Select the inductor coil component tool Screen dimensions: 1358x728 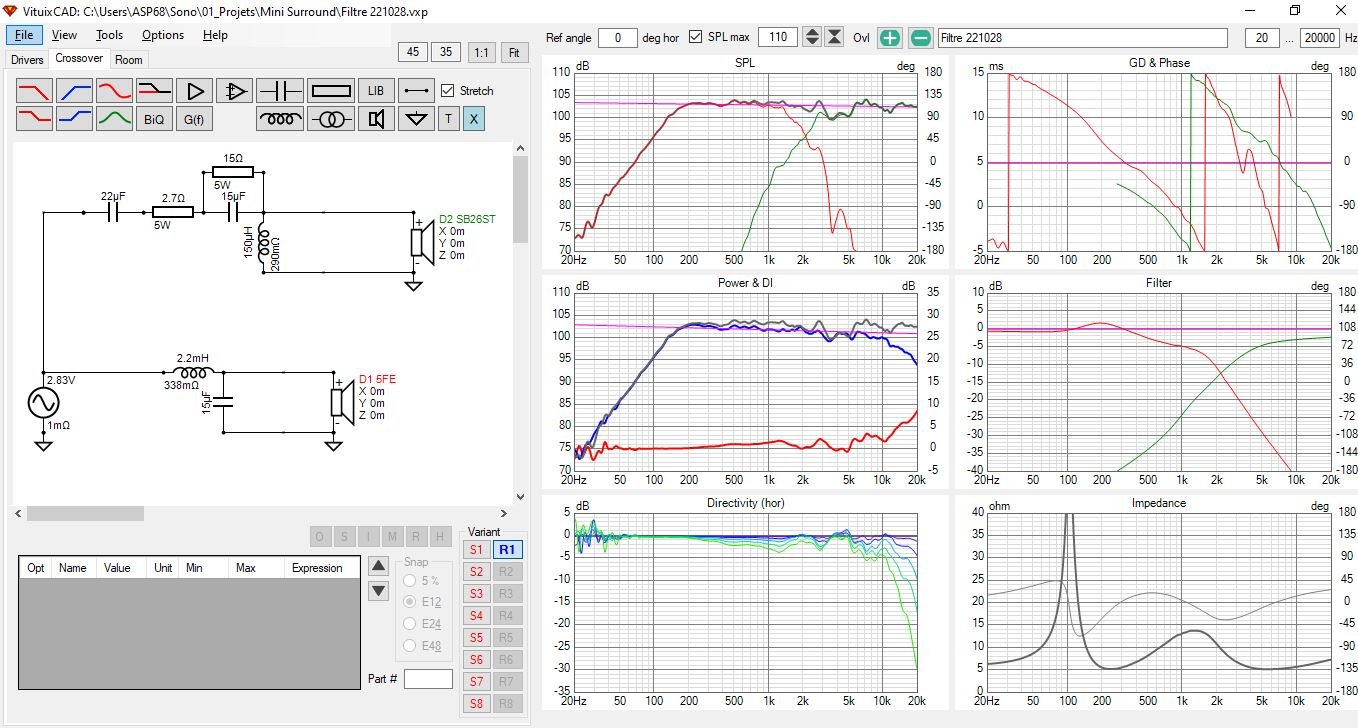(x=280, y=119)
